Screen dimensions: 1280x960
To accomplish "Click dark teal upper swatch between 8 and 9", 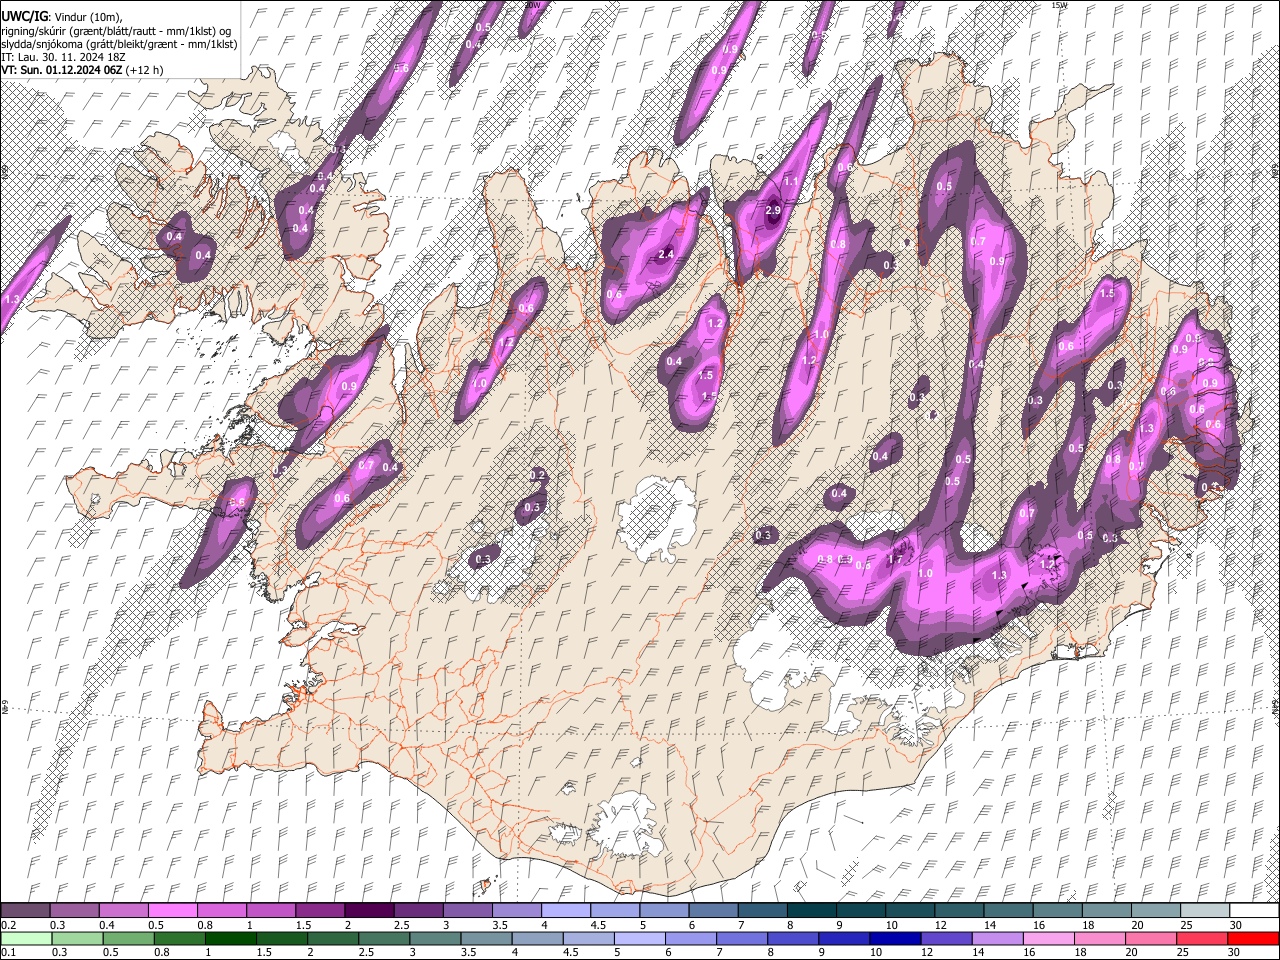I will click(810, 911).
